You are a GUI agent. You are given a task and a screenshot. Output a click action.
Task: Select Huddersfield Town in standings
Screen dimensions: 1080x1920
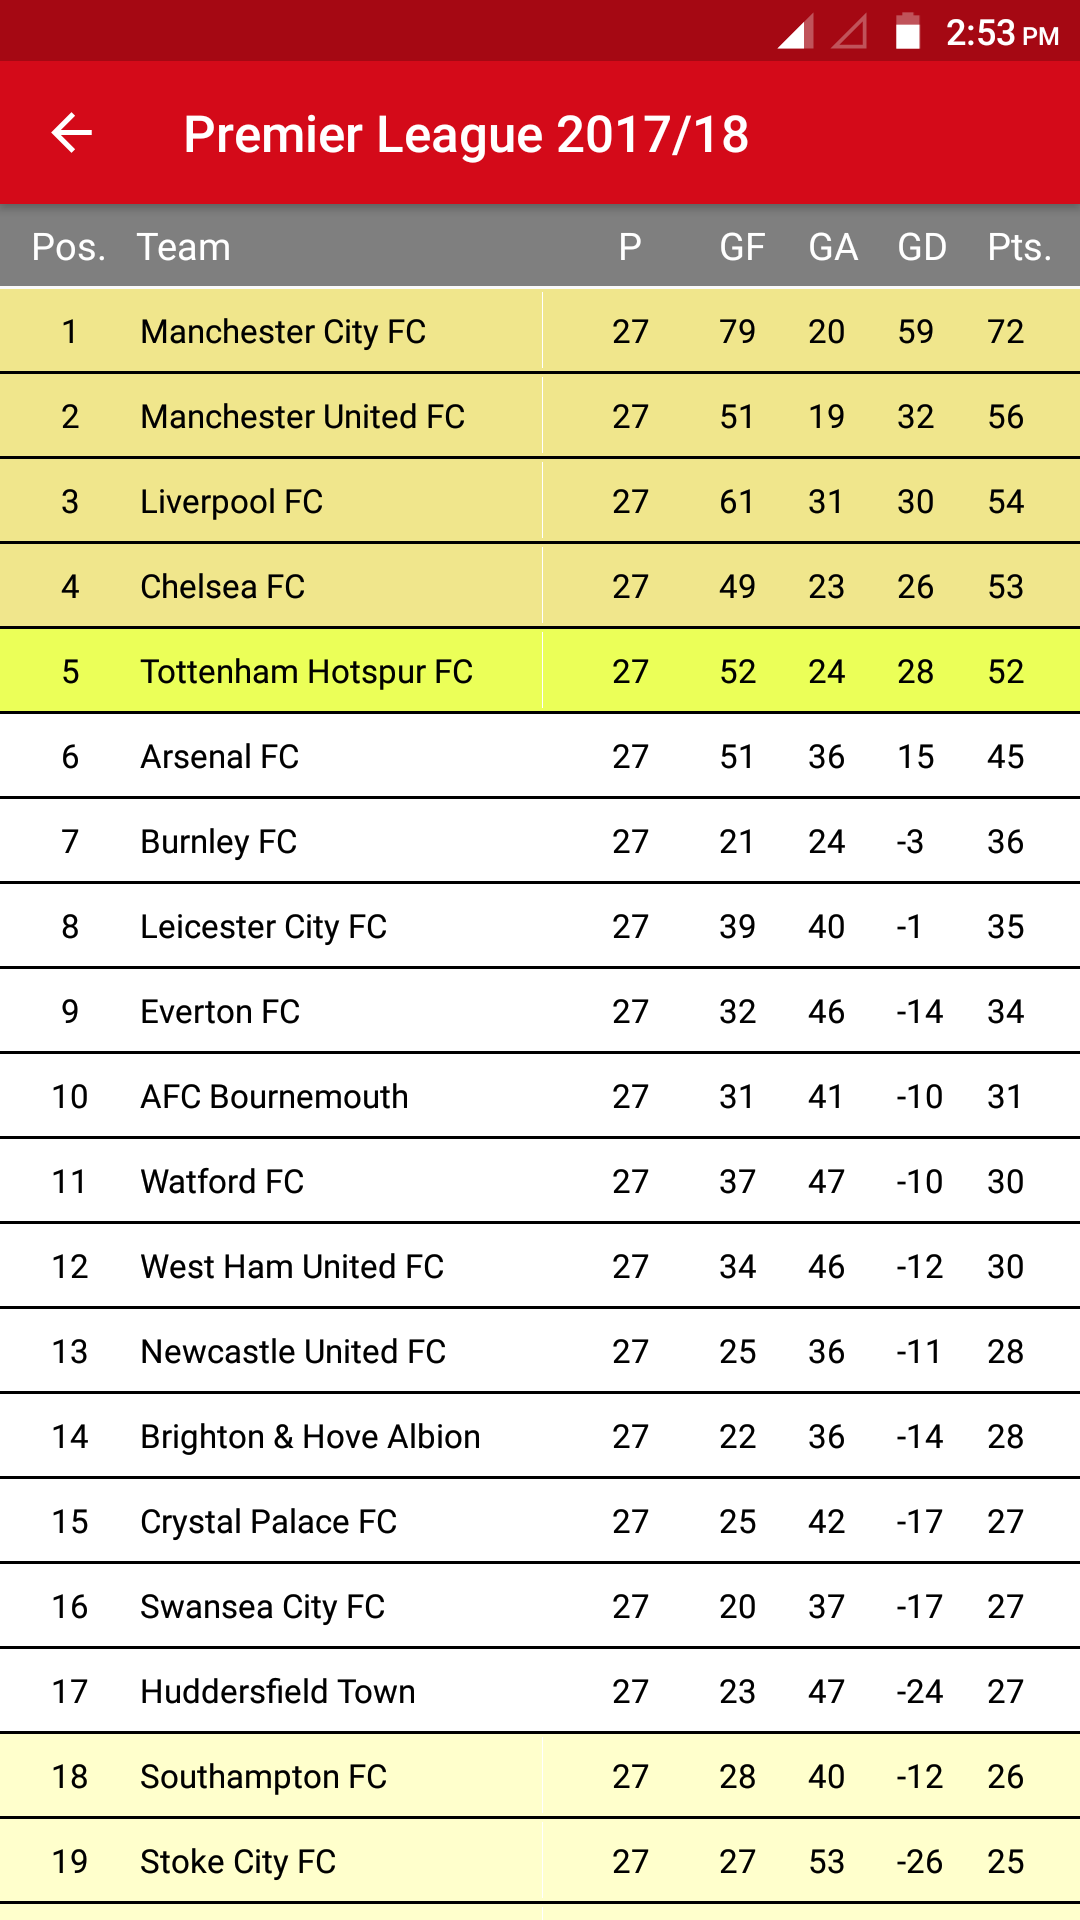tap(278, 1691)
